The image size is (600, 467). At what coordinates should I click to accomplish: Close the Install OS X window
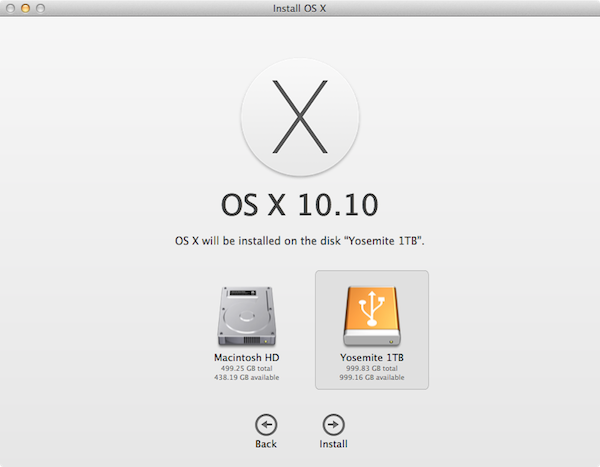click(x=11, y=8)
